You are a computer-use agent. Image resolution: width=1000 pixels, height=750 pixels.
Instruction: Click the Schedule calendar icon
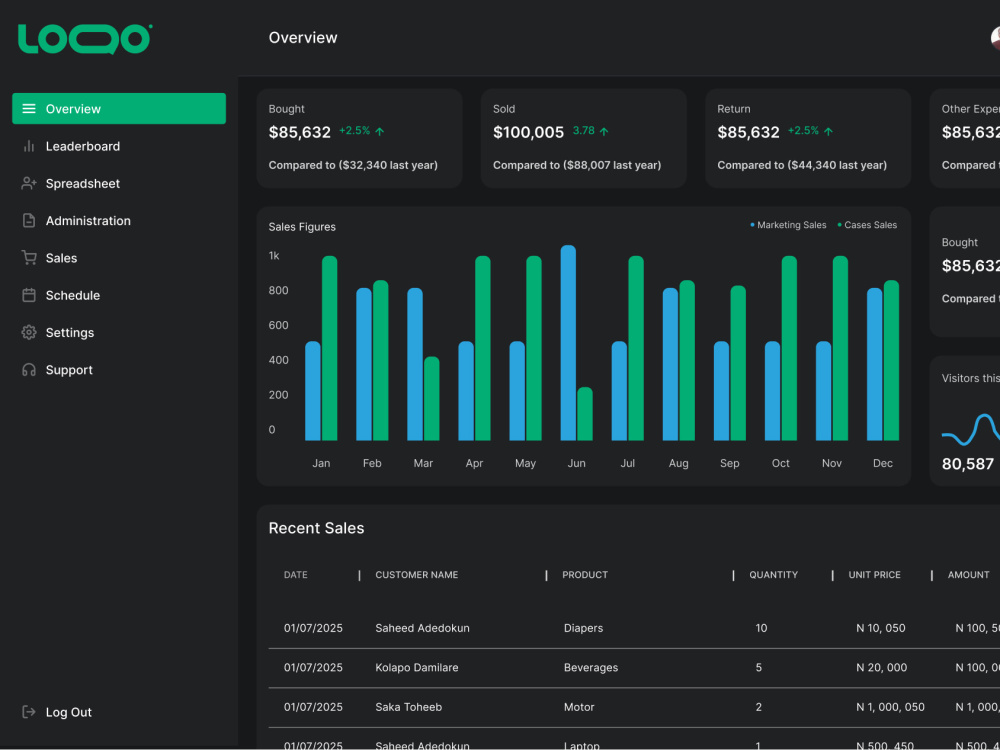tap(29, 295)
